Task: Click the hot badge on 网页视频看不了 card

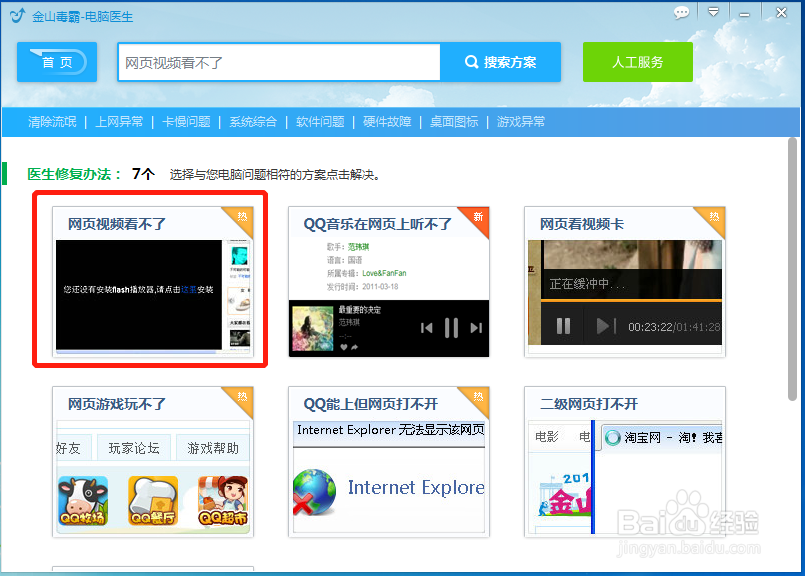Action: pyautogui.click(x=241, y=218)
